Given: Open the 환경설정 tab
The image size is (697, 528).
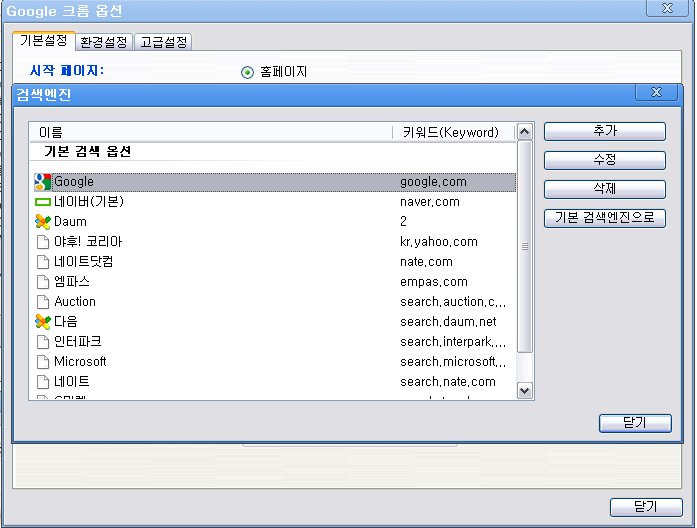Looking at the screenshot, I should [x=104, y=42].
